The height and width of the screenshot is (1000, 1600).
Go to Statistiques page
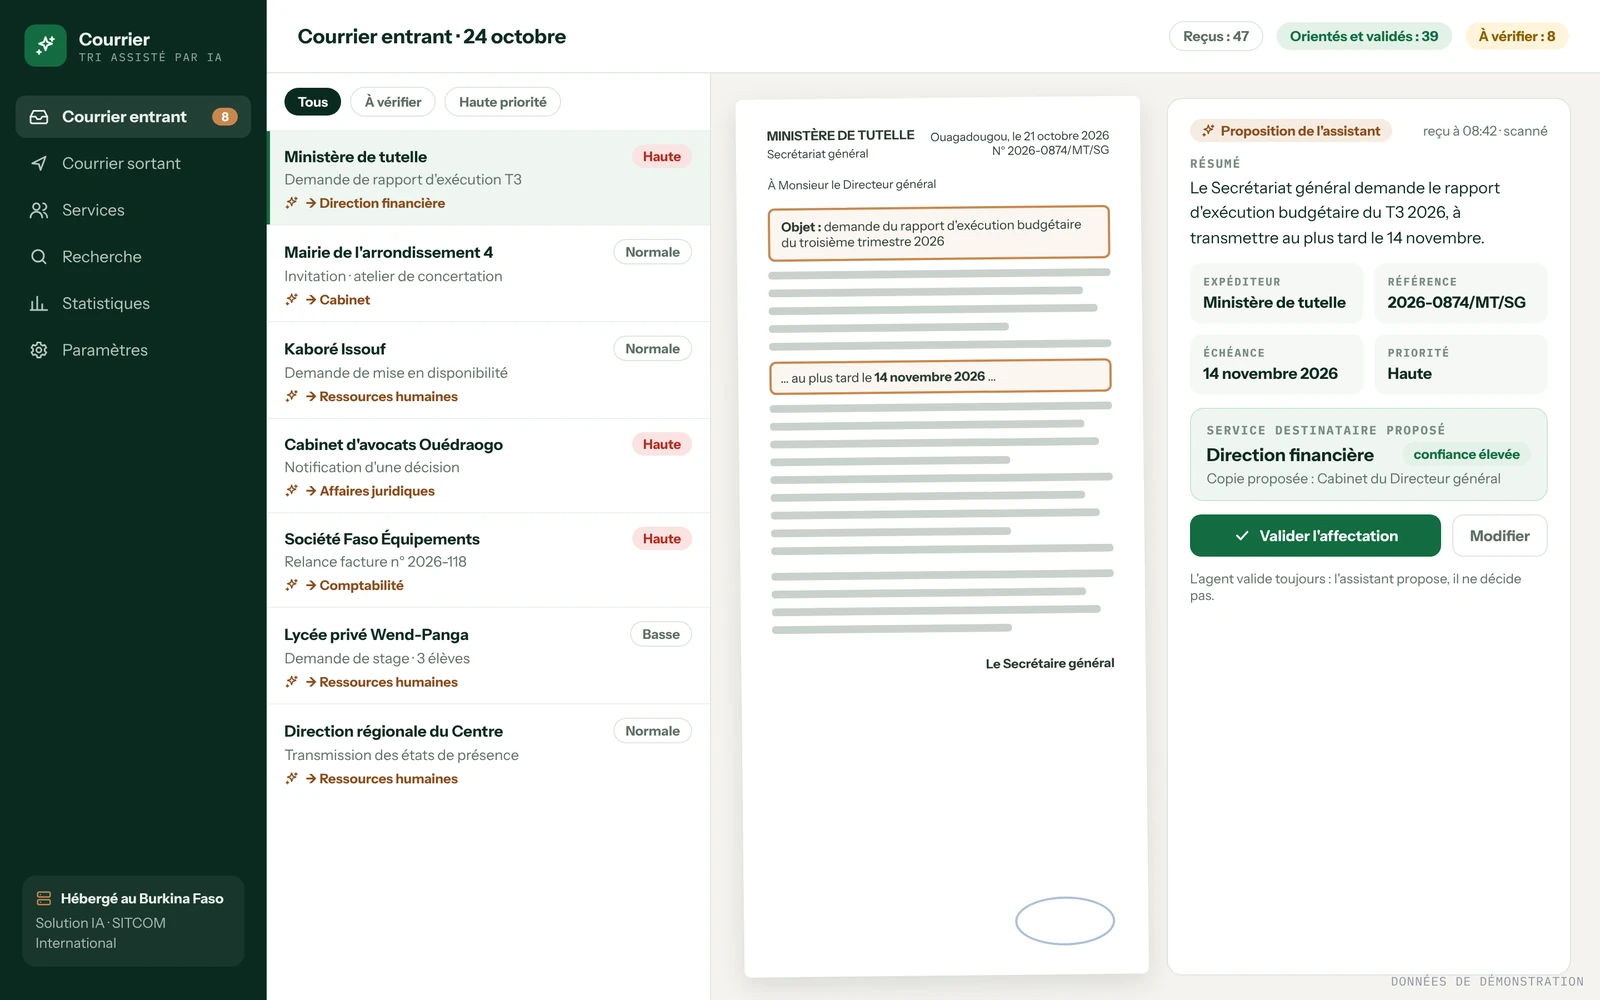[133, 303]
